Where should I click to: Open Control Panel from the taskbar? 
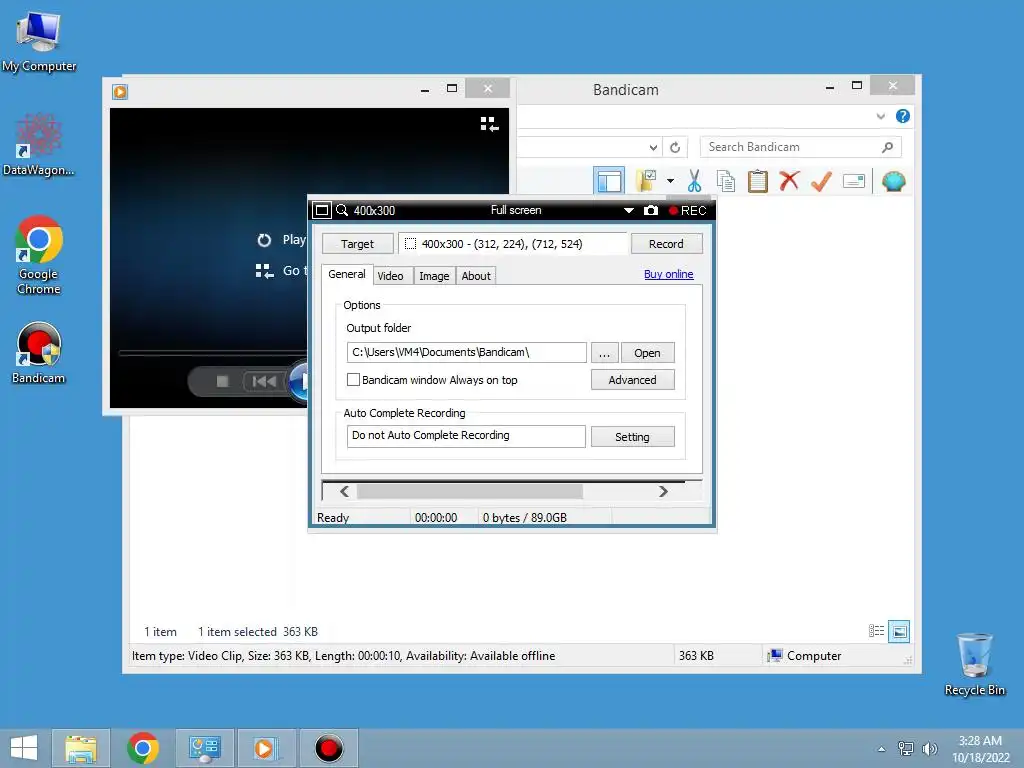point(205,748)
